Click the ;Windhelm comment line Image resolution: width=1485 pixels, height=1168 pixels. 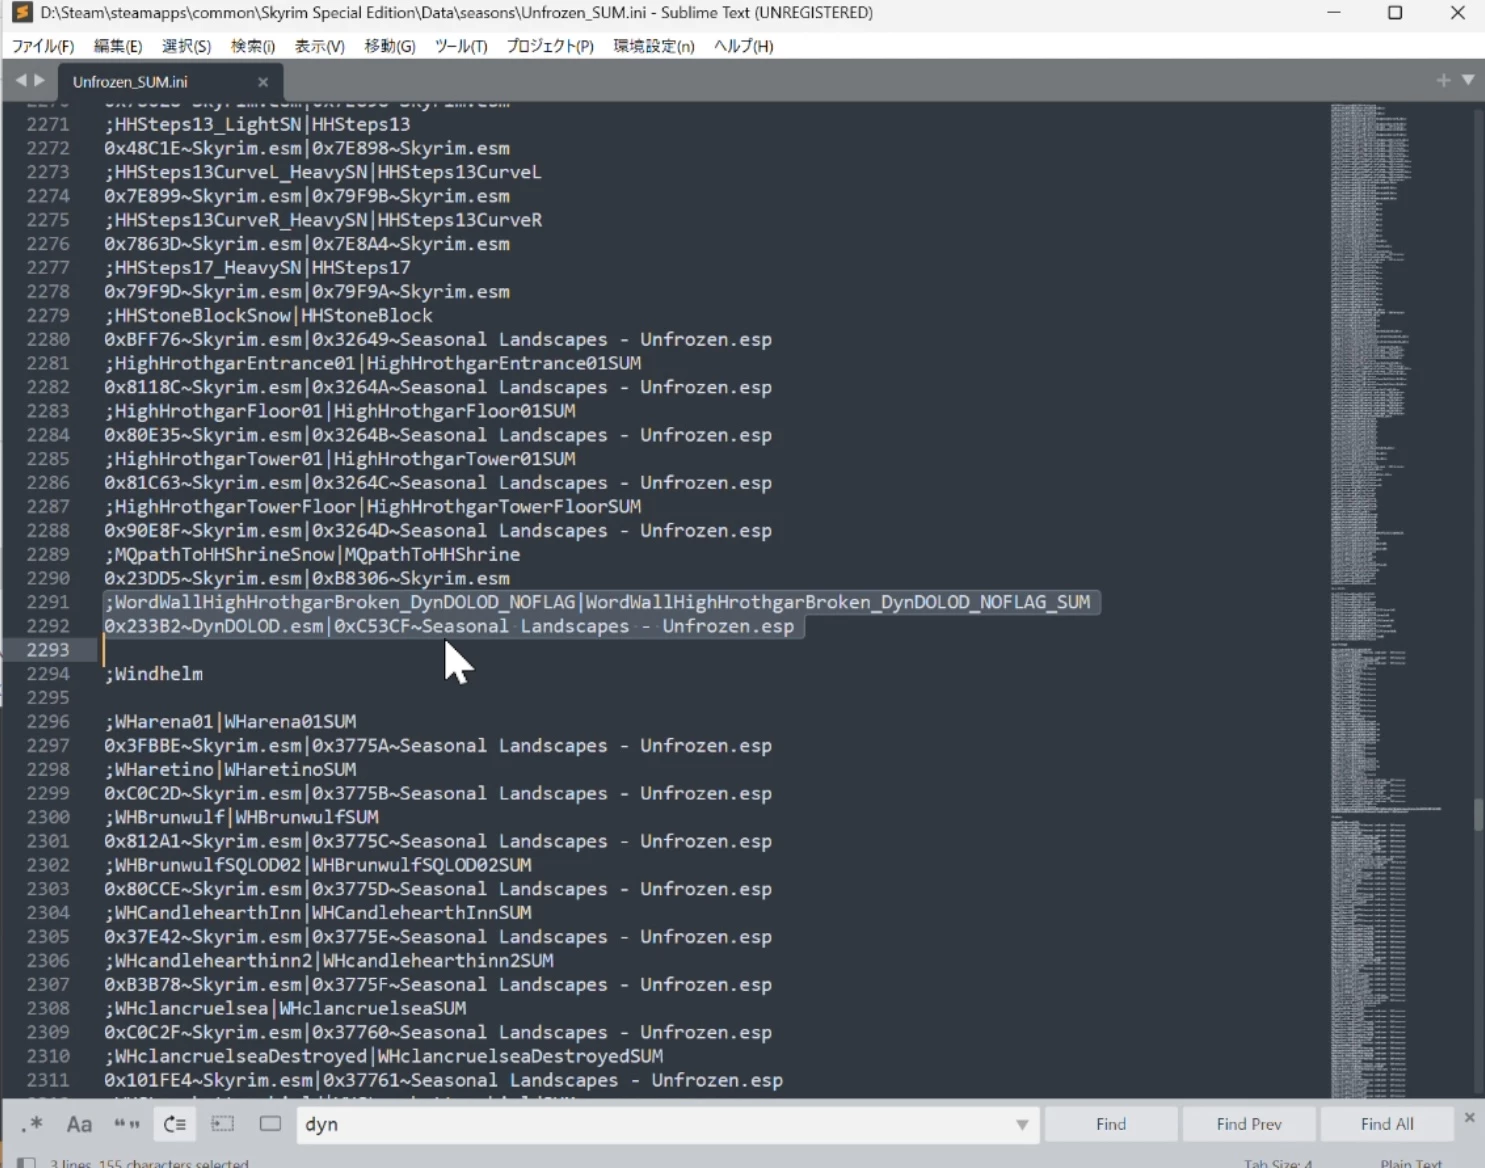pos(154,674)
